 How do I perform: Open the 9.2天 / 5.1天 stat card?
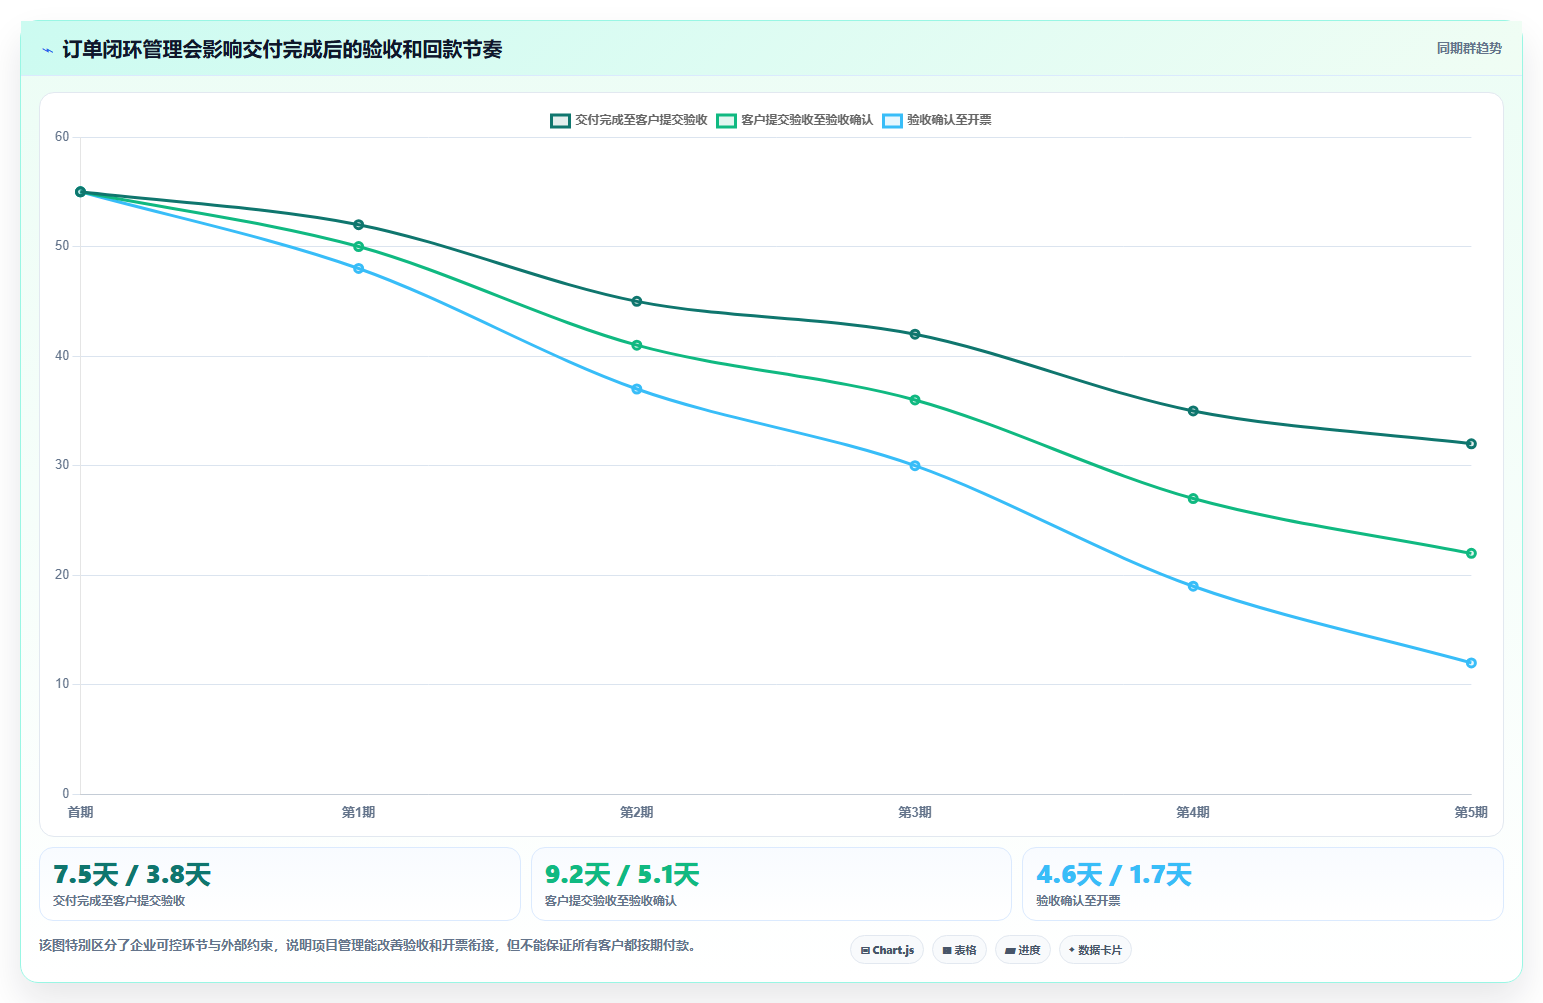(x=771, y=884)
